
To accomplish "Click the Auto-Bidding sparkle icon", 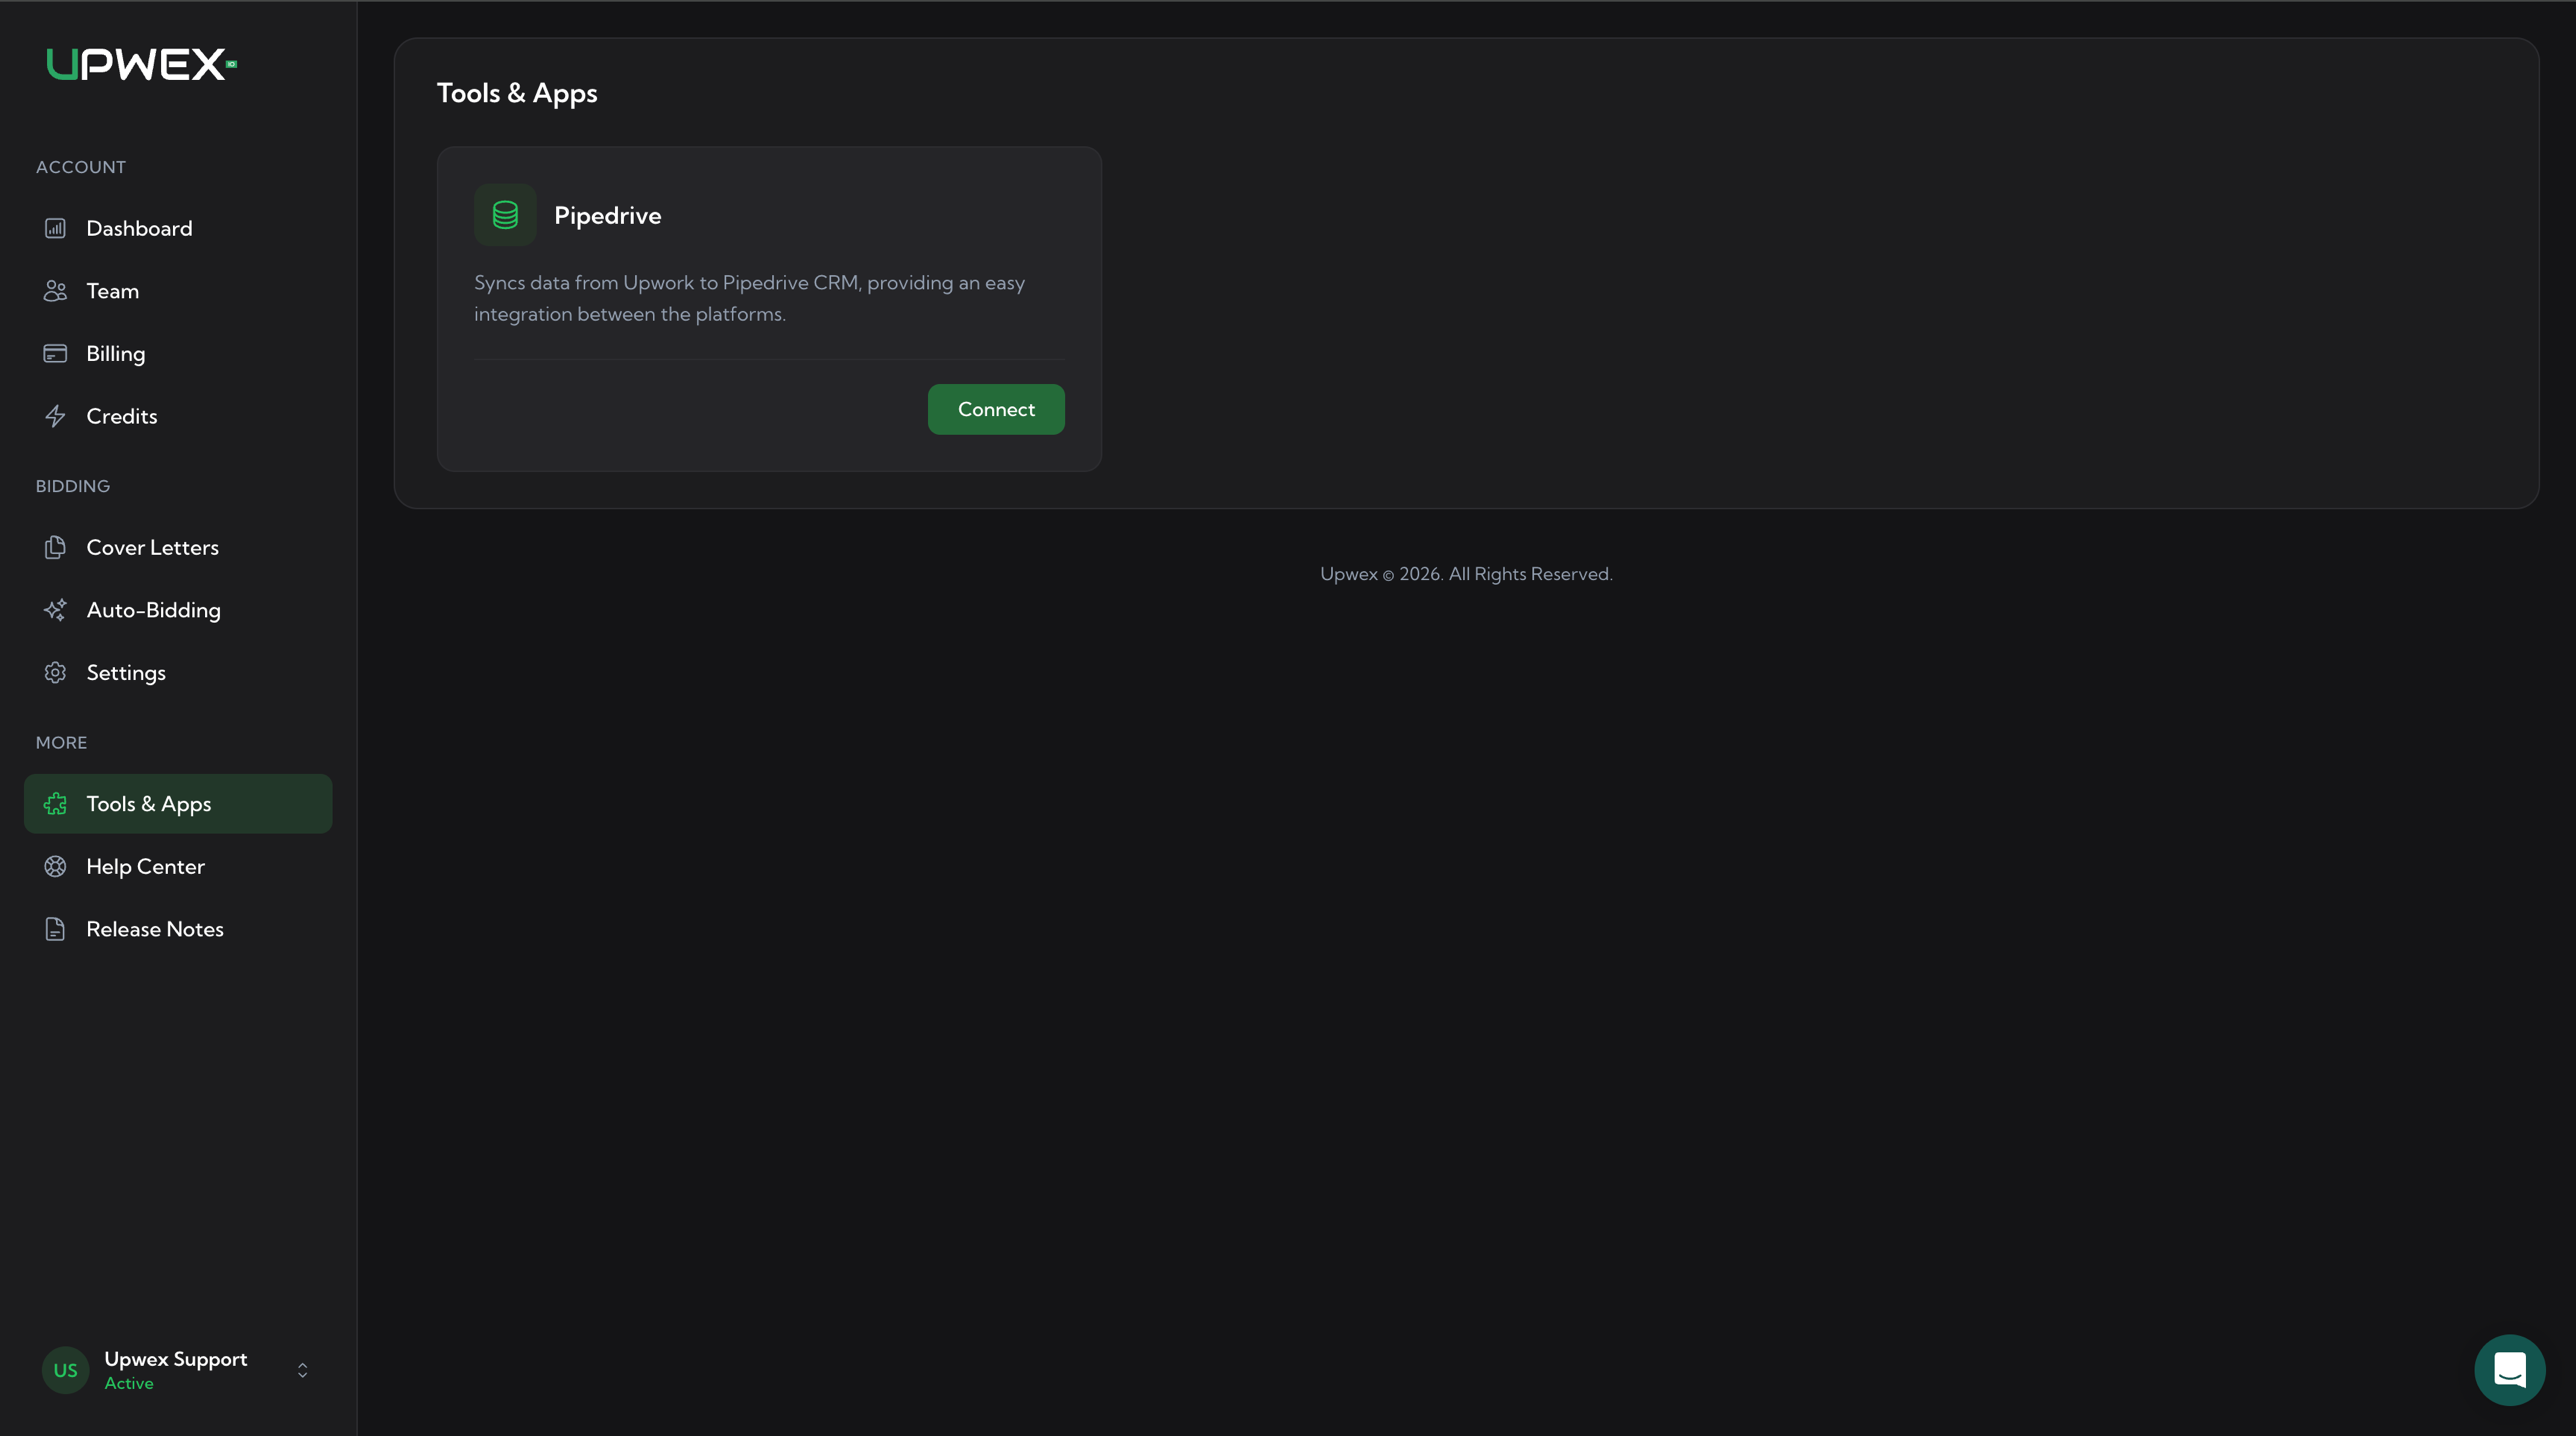I will (x=55, y=610).
